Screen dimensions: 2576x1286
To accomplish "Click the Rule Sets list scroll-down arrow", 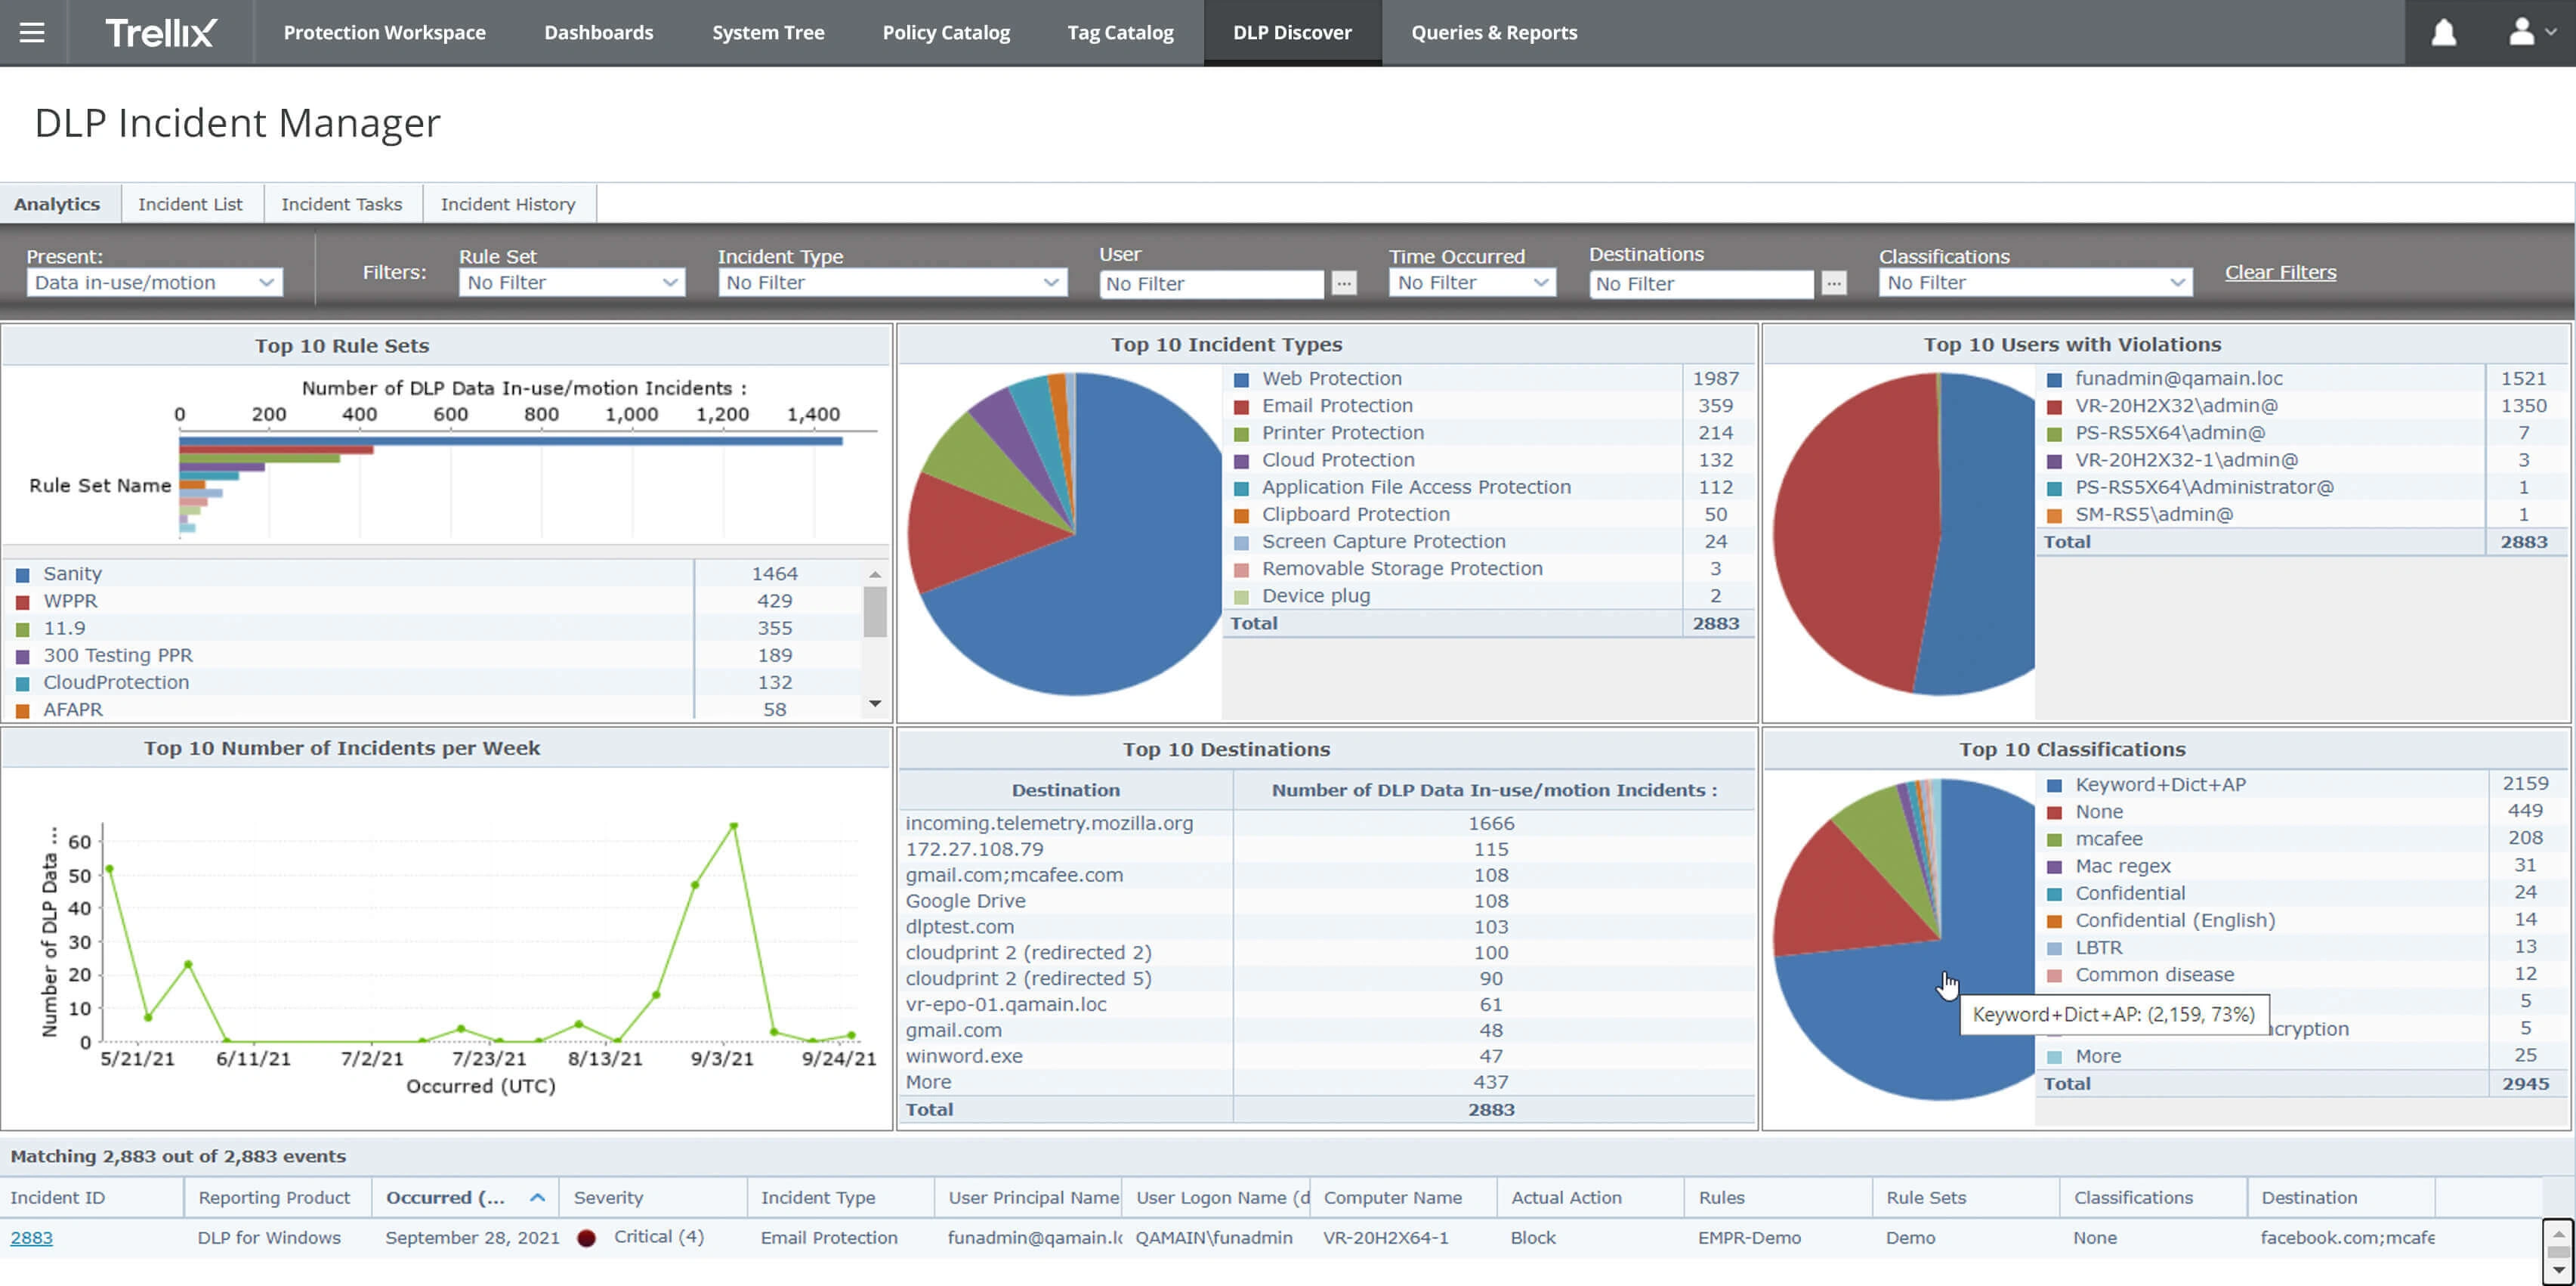I will click(875, 704).
